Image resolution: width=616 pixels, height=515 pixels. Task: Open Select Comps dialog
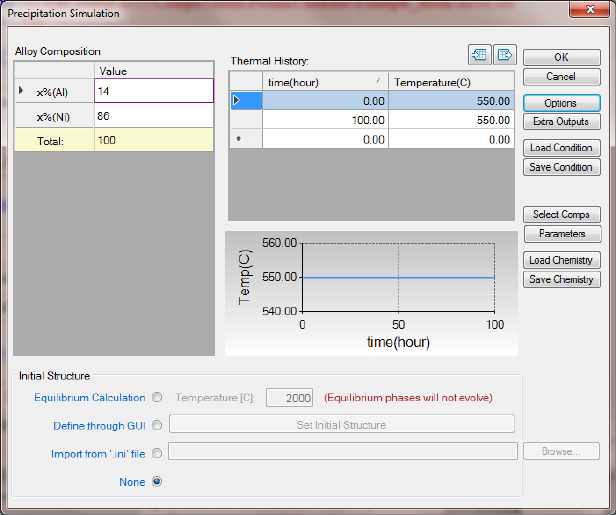pyautogui.click(x=562, y=214)
